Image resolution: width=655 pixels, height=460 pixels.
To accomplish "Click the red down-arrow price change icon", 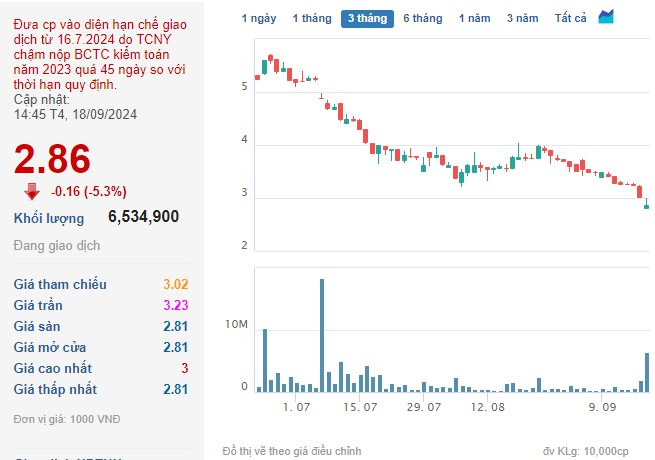I will click(x=32, y=191).
